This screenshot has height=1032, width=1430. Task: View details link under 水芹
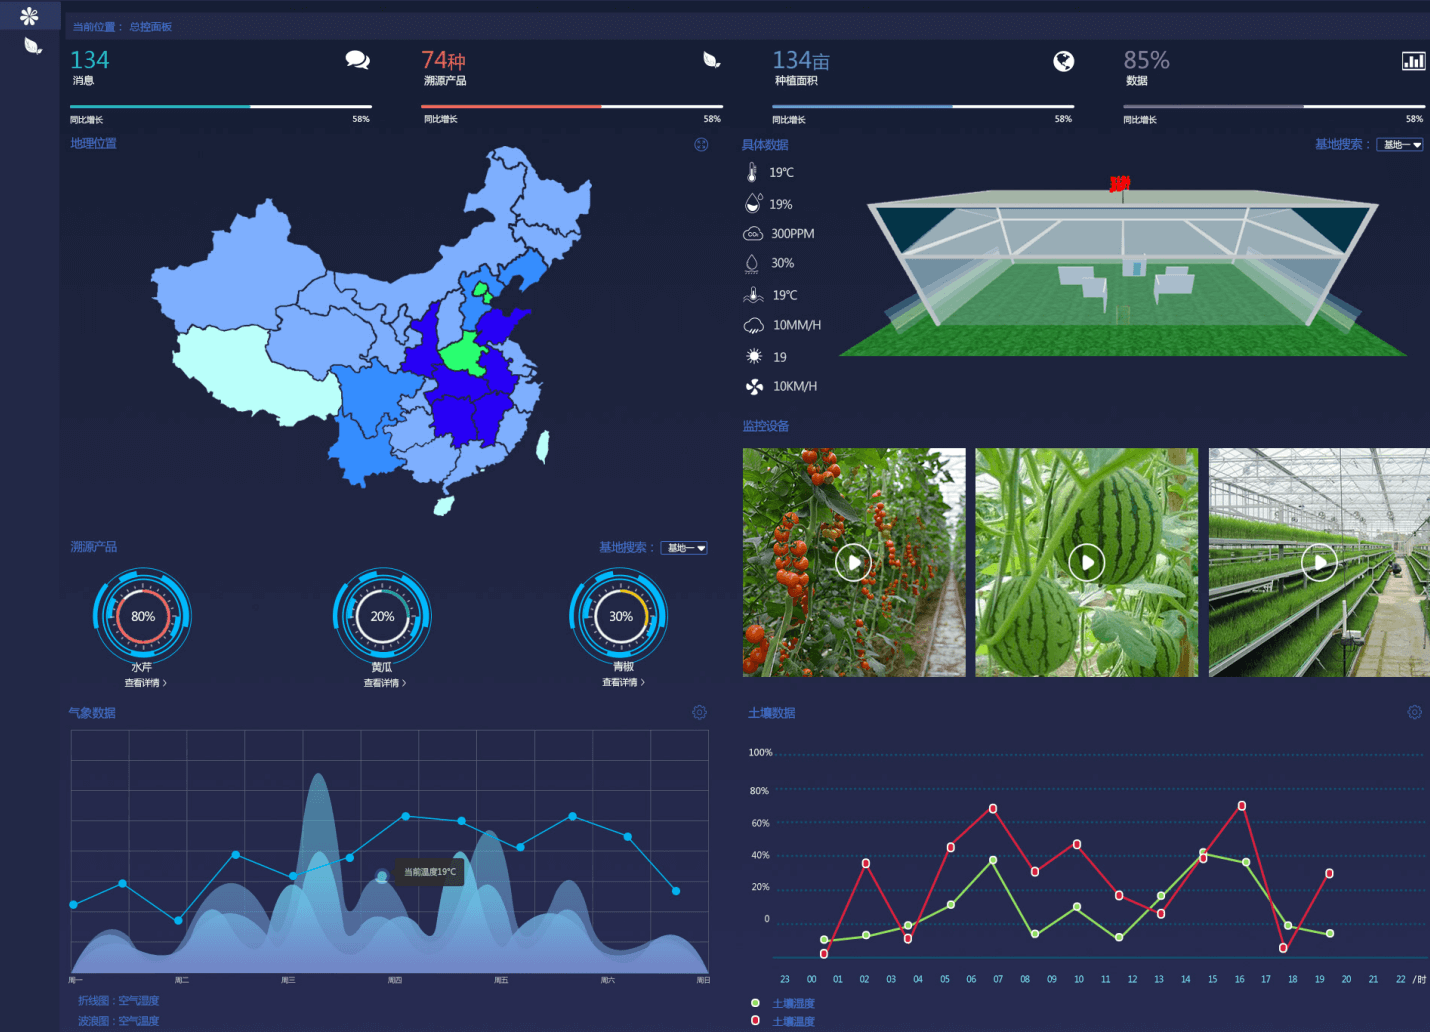[x=145, y=683]
